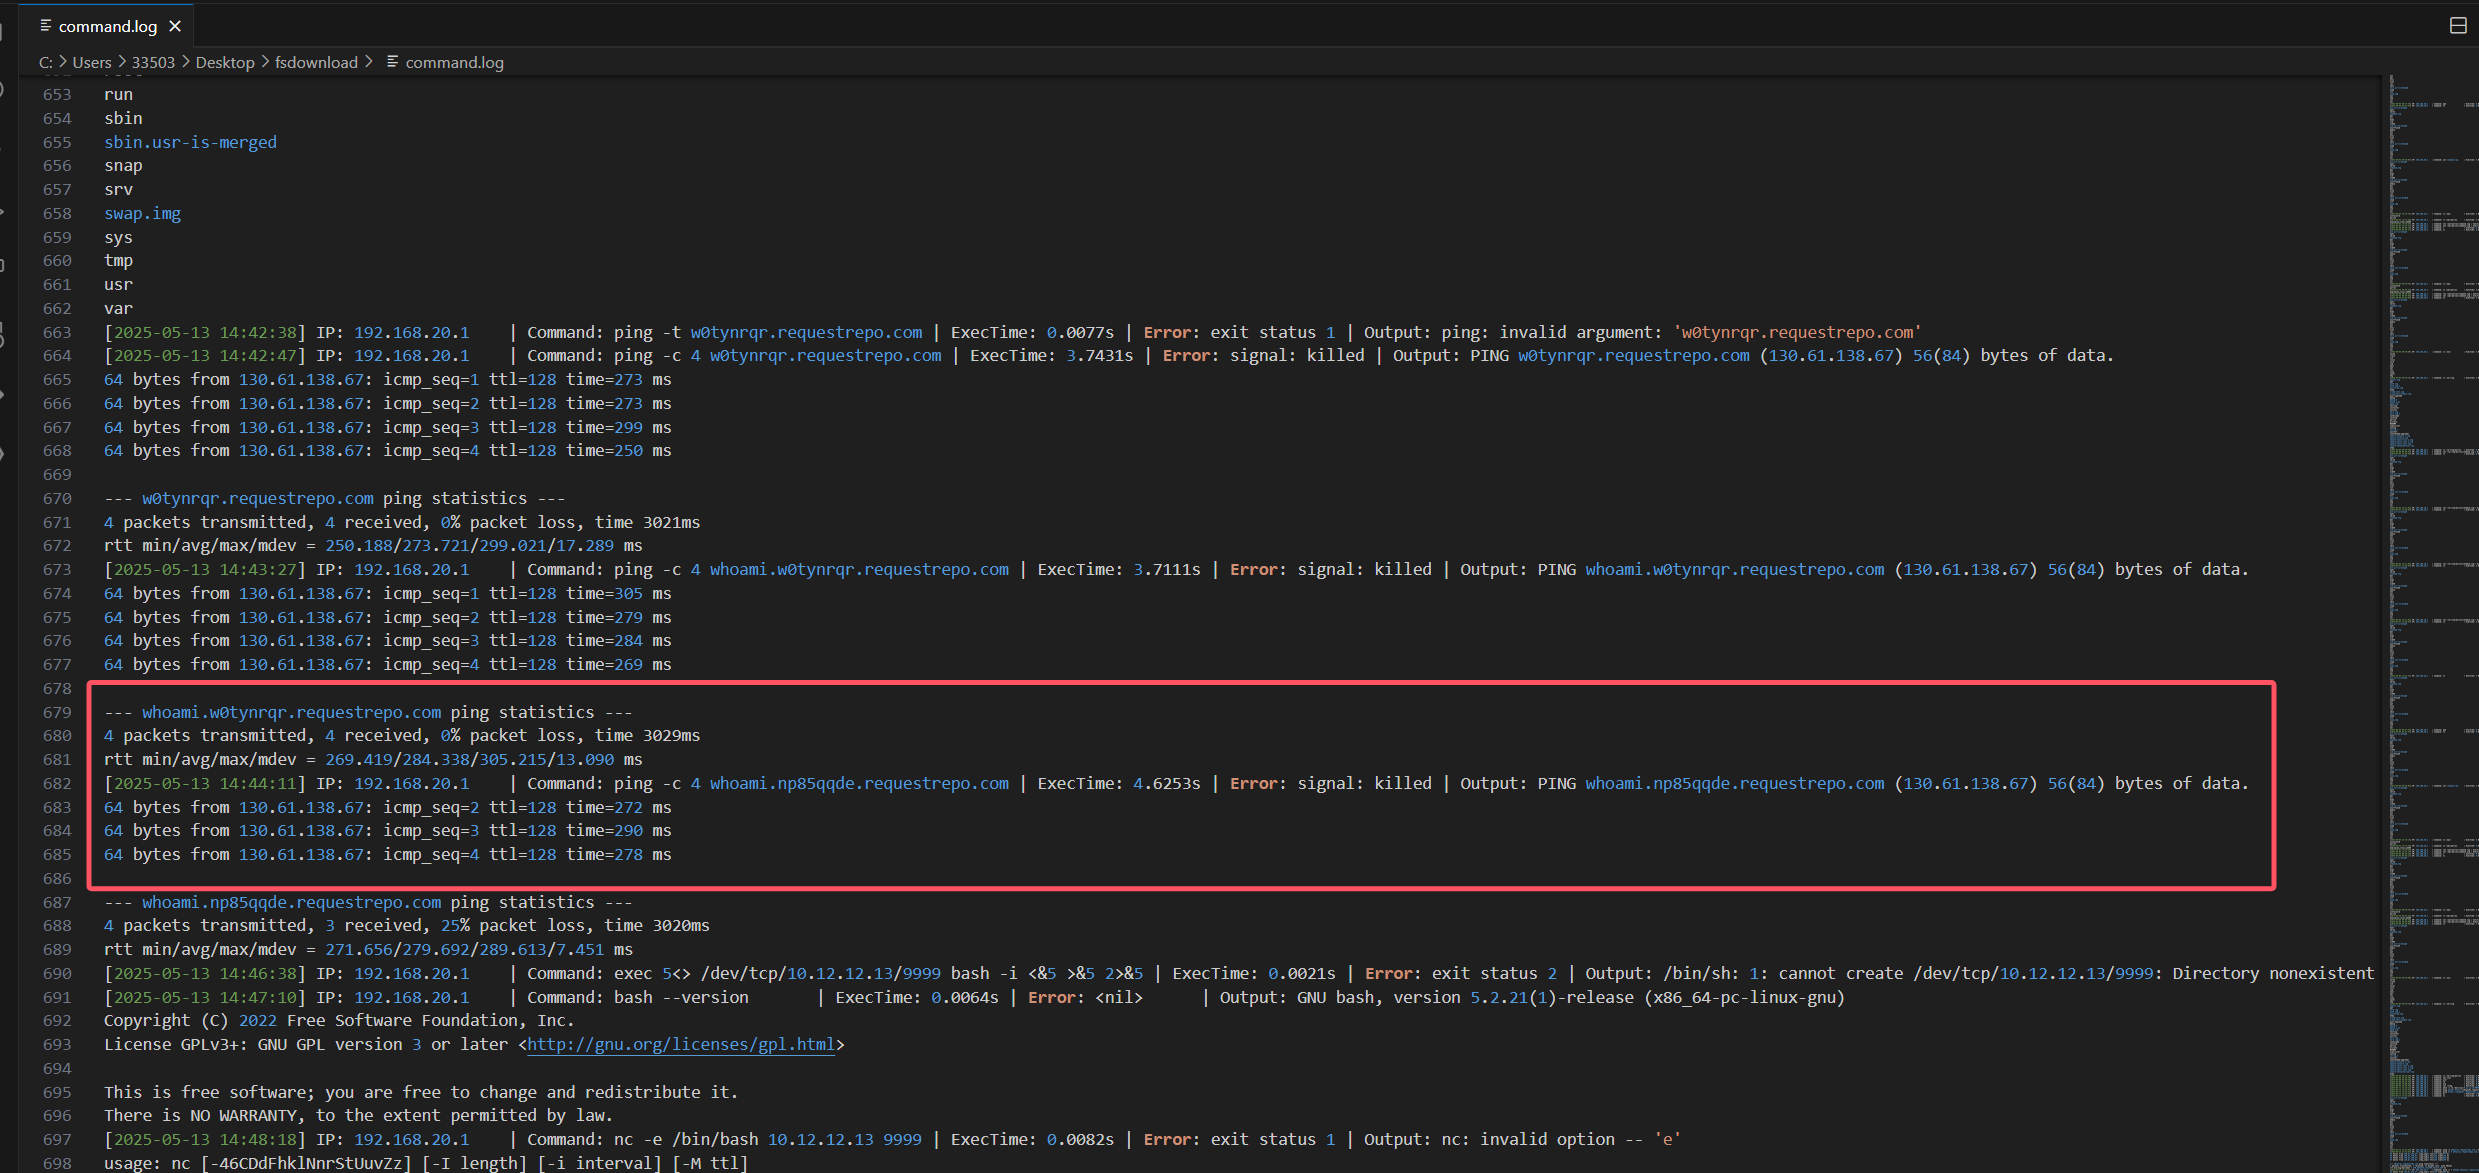
Task: Click the file icon on the command.log tab
Action: click(45, 26)
